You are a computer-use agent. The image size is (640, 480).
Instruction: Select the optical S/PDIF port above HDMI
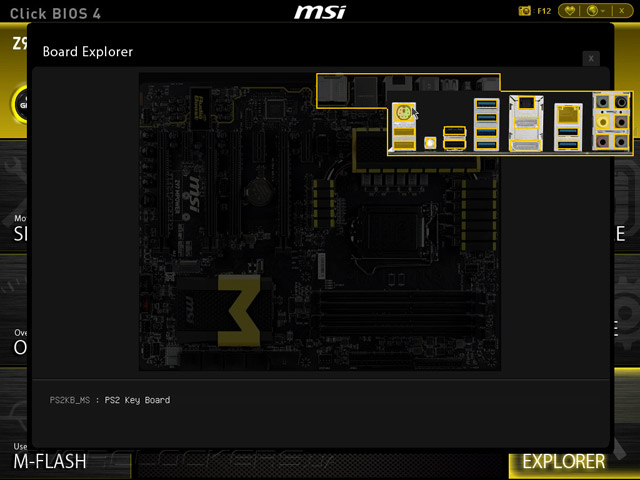tap(526, 102)
